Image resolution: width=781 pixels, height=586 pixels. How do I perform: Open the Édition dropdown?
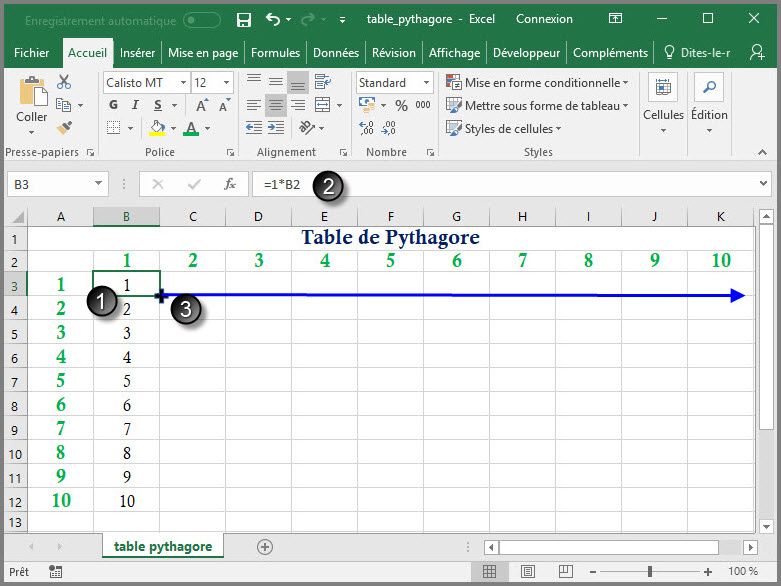pos(709,104)
